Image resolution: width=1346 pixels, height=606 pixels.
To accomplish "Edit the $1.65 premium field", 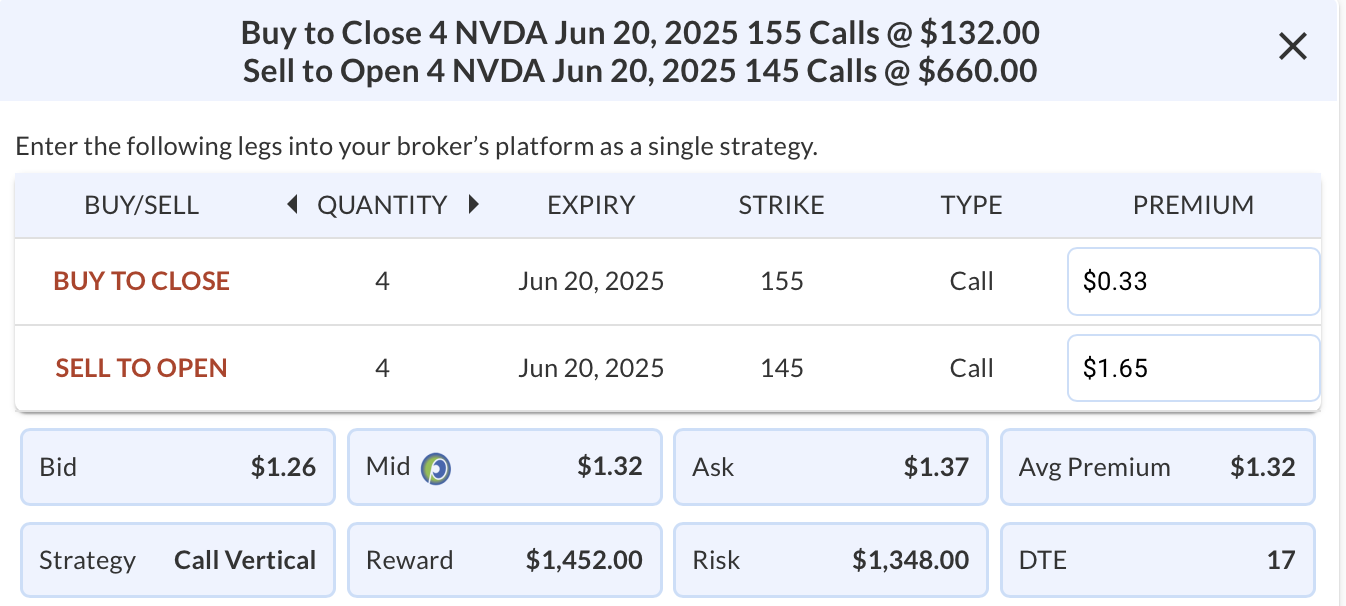I will click(1193, 368).
